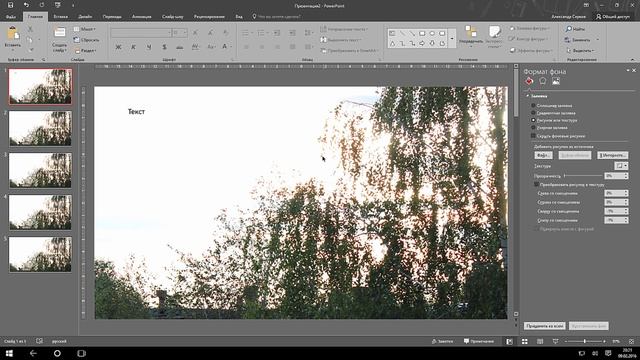Viewport: 640px width, 360px height.
Task: Click the Share (Общий доступ) person icon
Action: click(598, 17)
